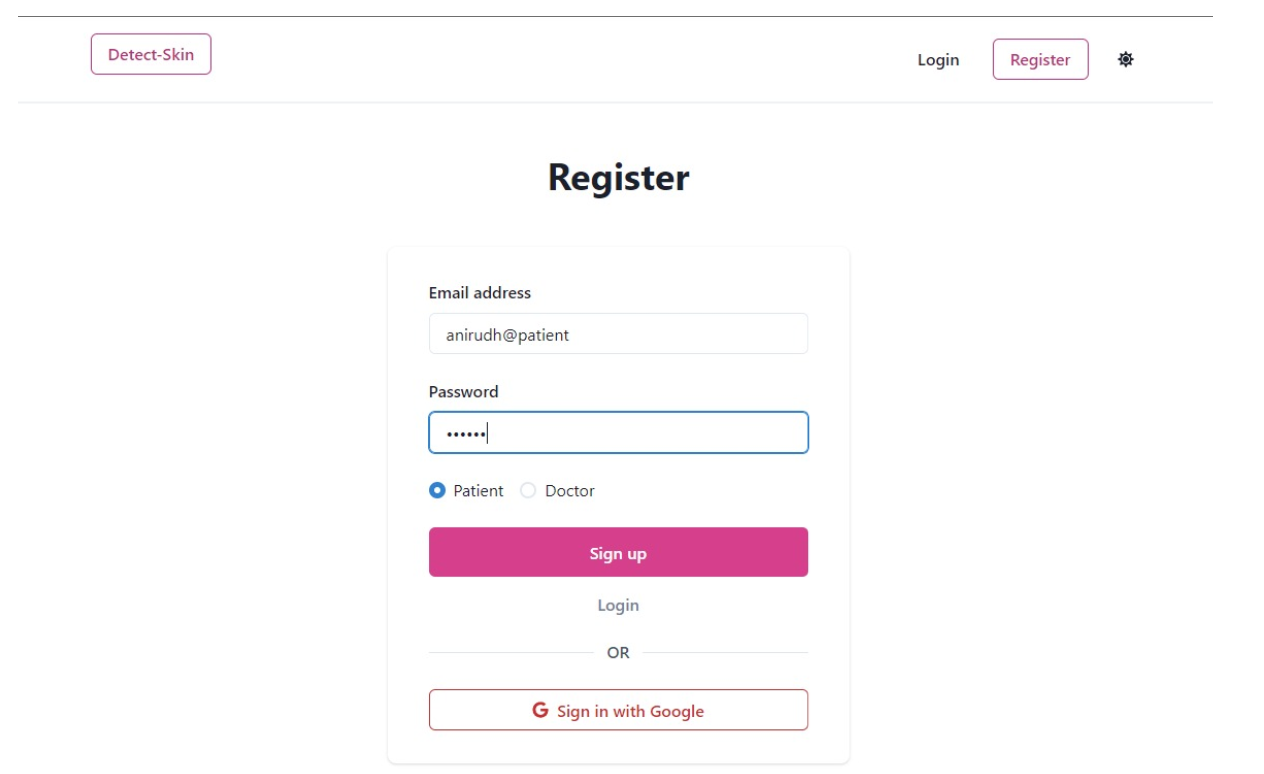This screenshot has width=1264, height=774.
Task: Click the Patient label text
Action: click(x=479, y=490)
